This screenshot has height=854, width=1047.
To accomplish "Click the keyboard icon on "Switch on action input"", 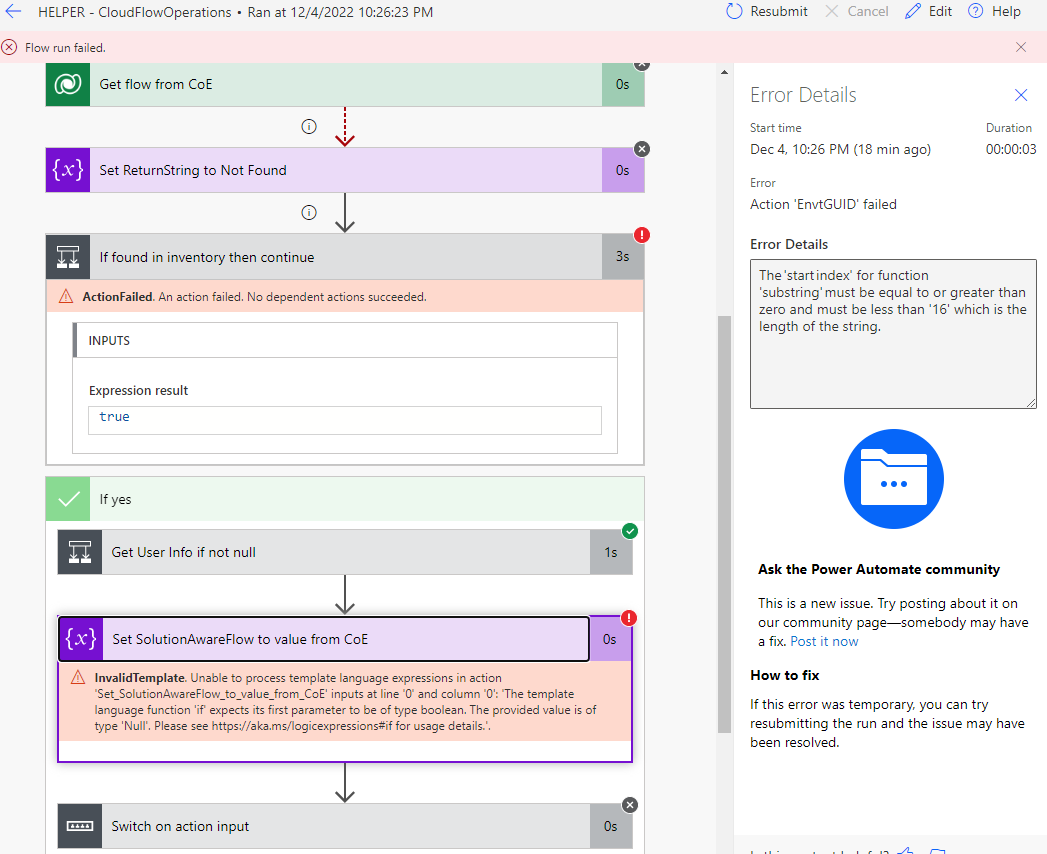I will (x=80, y=825).
